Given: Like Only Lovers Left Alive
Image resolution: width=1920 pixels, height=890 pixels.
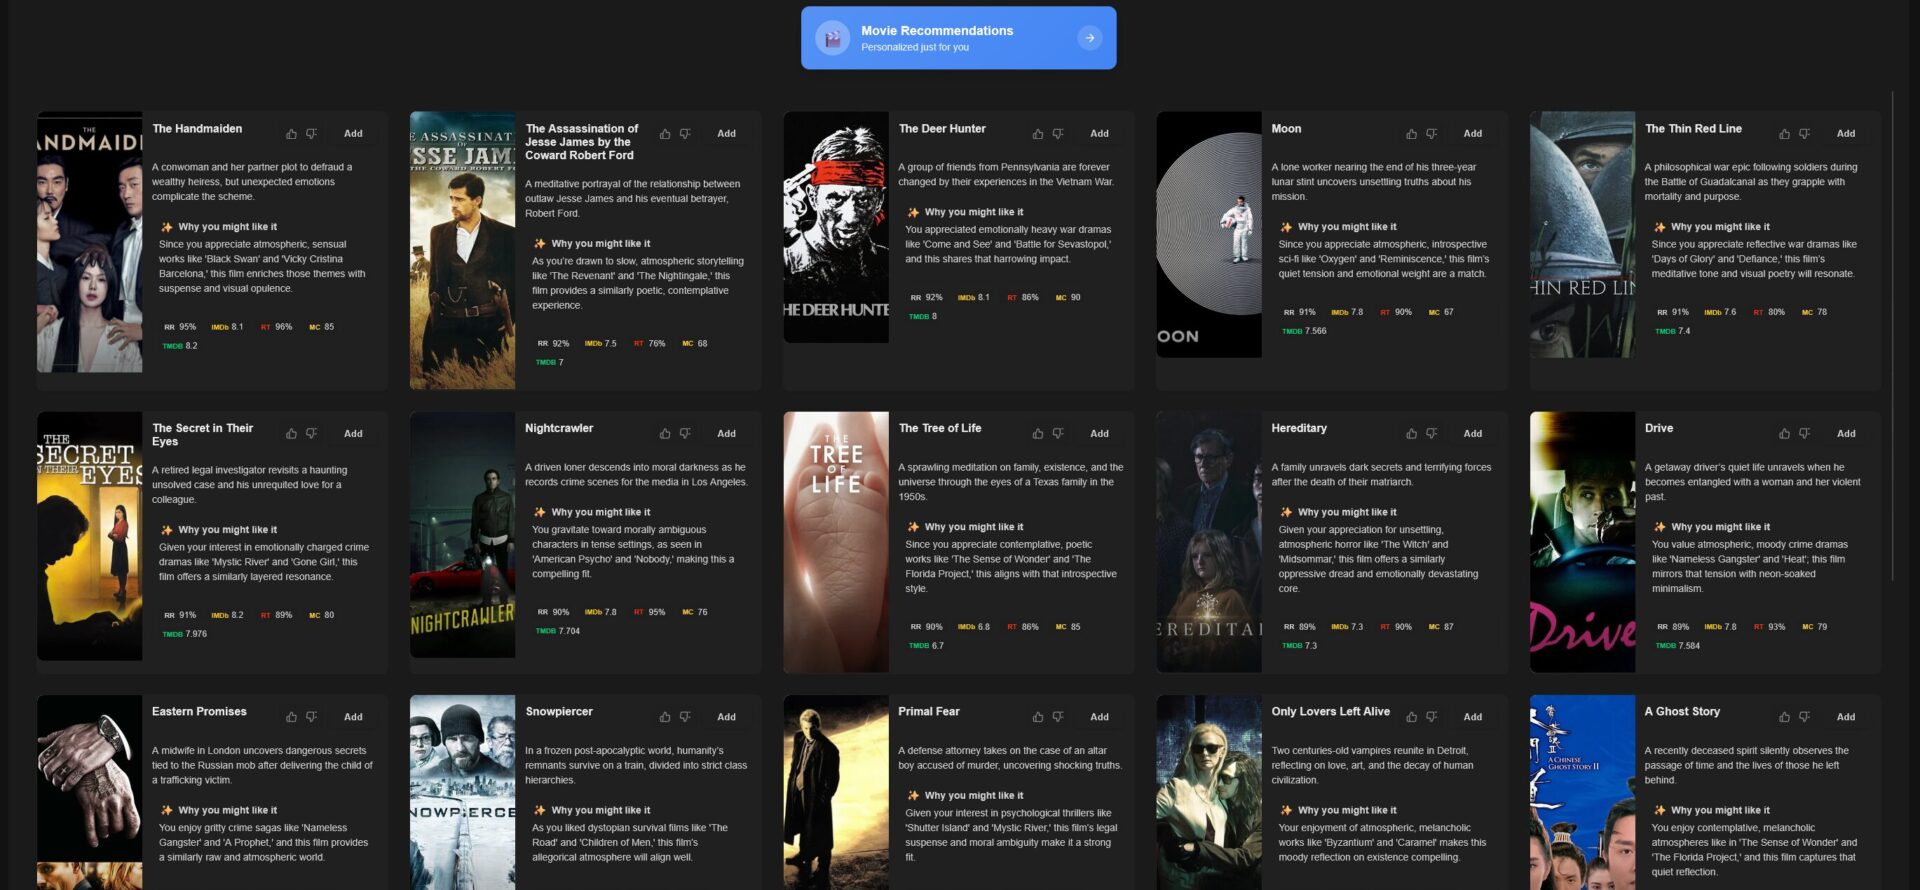Looking at the screenshot, I should [x=1411, y=717].
